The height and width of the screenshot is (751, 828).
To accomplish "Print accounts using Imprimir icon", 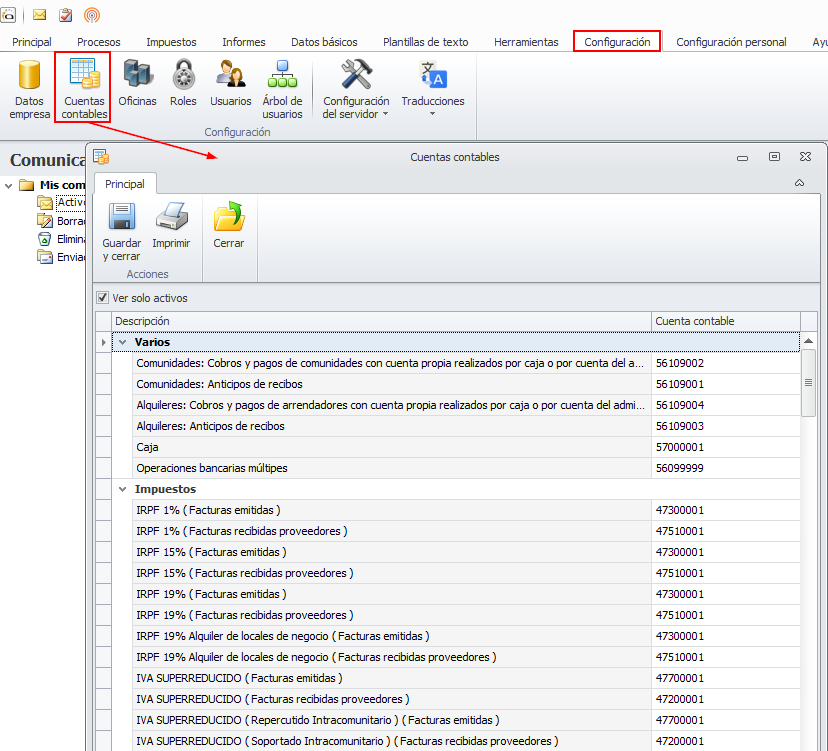I will click(x=171, y=225).
